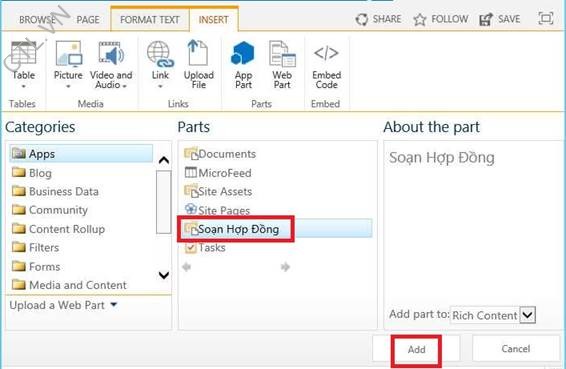The image size is (566, 369).
Task: Choose the Upload File icon
Action: (x=198, y=53)
